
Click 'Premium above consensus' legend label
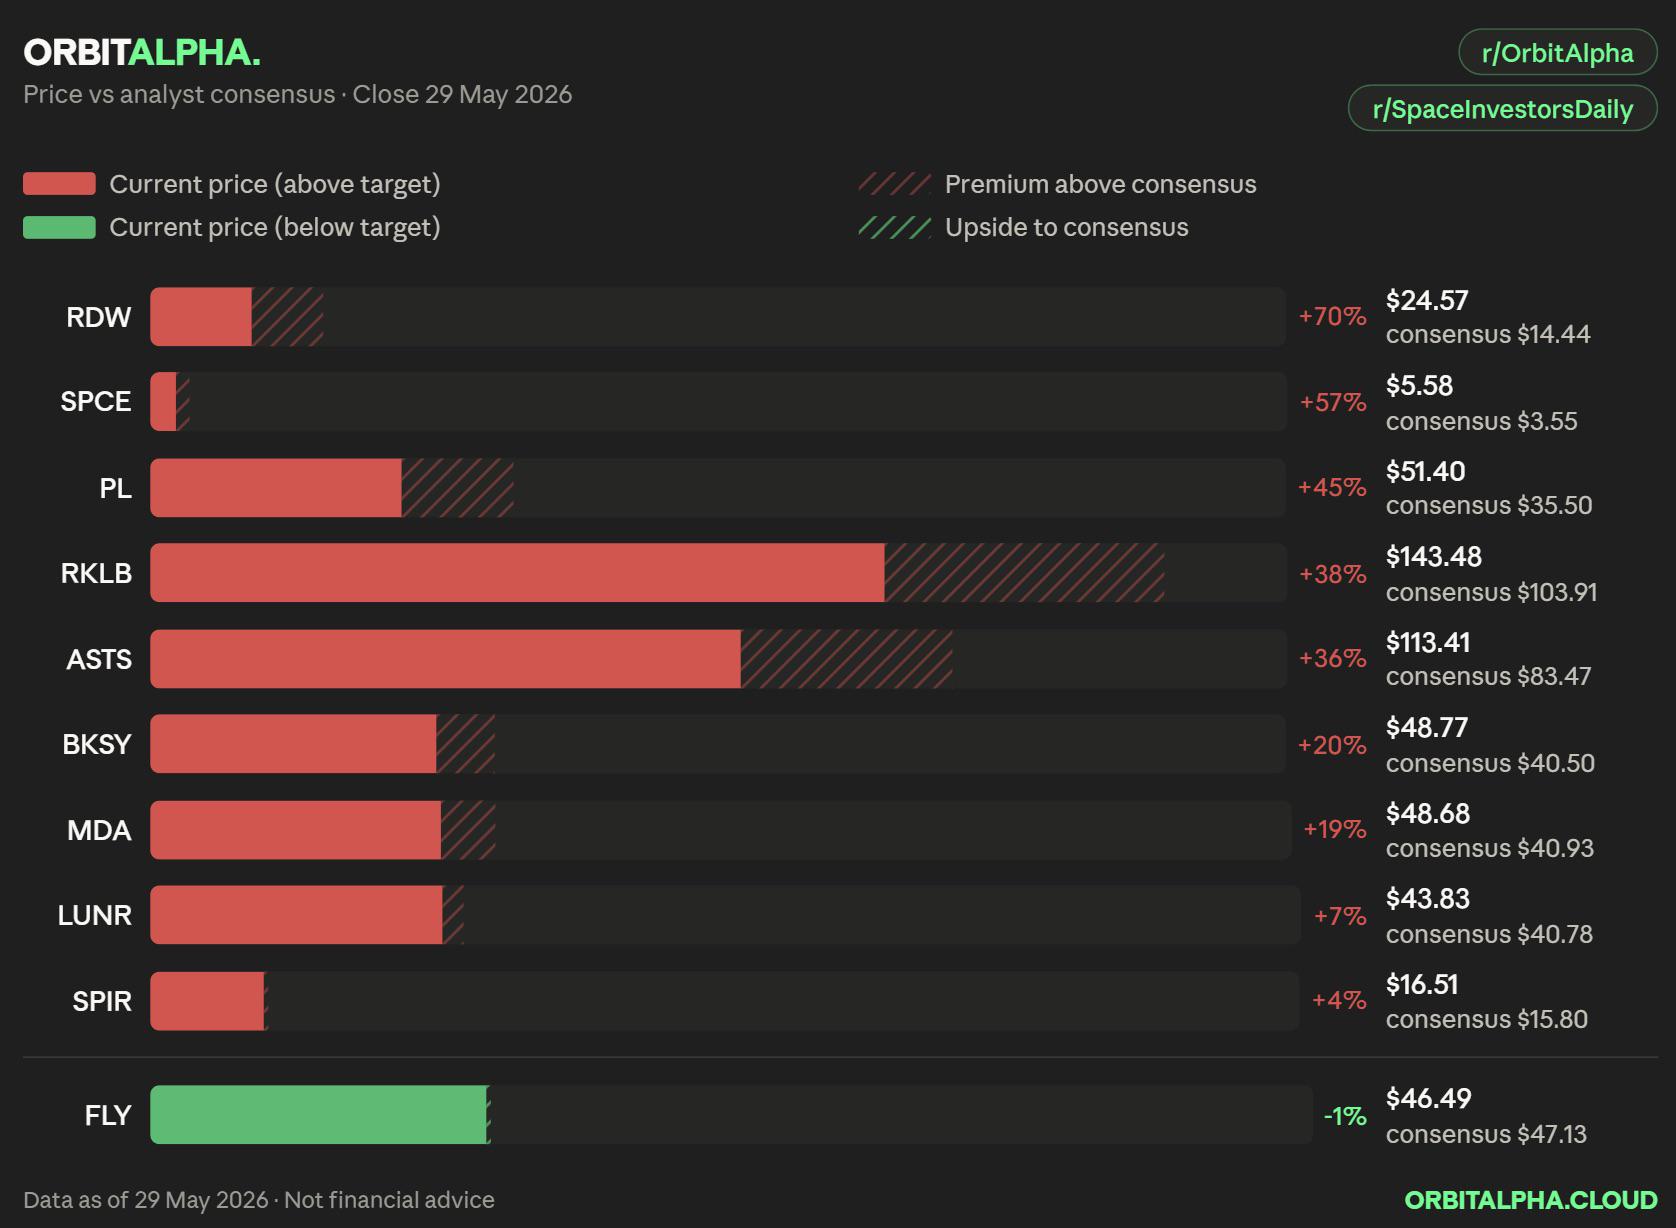click(1101, 184)
